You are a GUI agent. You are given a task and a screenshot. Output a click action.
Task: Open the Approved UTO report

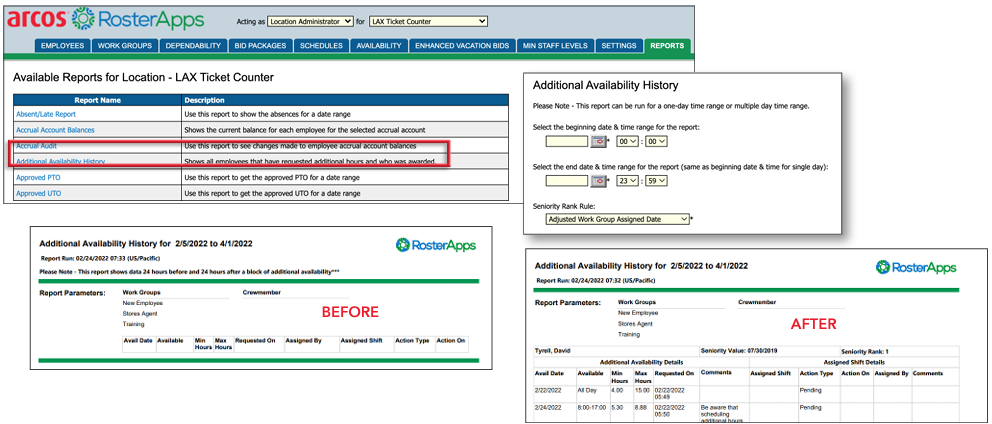pyautogui.click(x=39, y=194)
